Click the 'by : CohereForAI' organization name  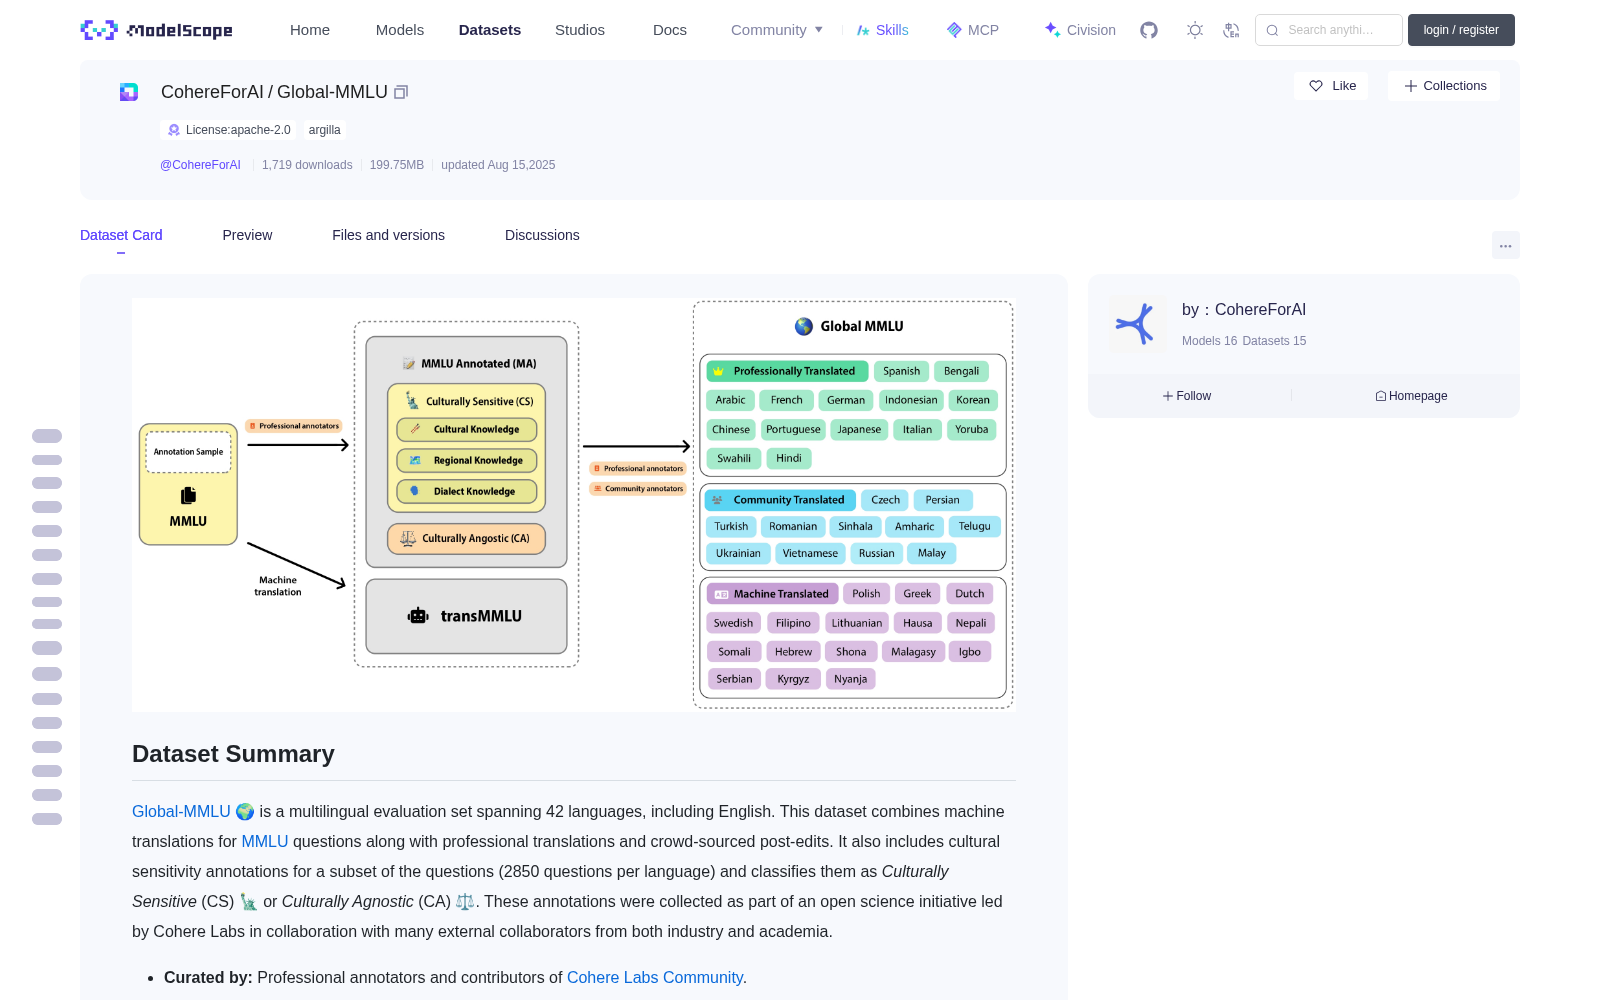pyautogui.click(x=1244, y=310)
